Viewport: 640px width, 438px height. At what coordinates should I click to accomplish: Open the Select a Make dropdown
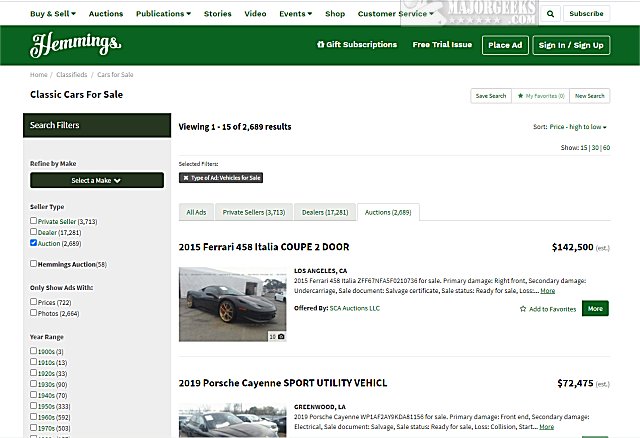97,180
